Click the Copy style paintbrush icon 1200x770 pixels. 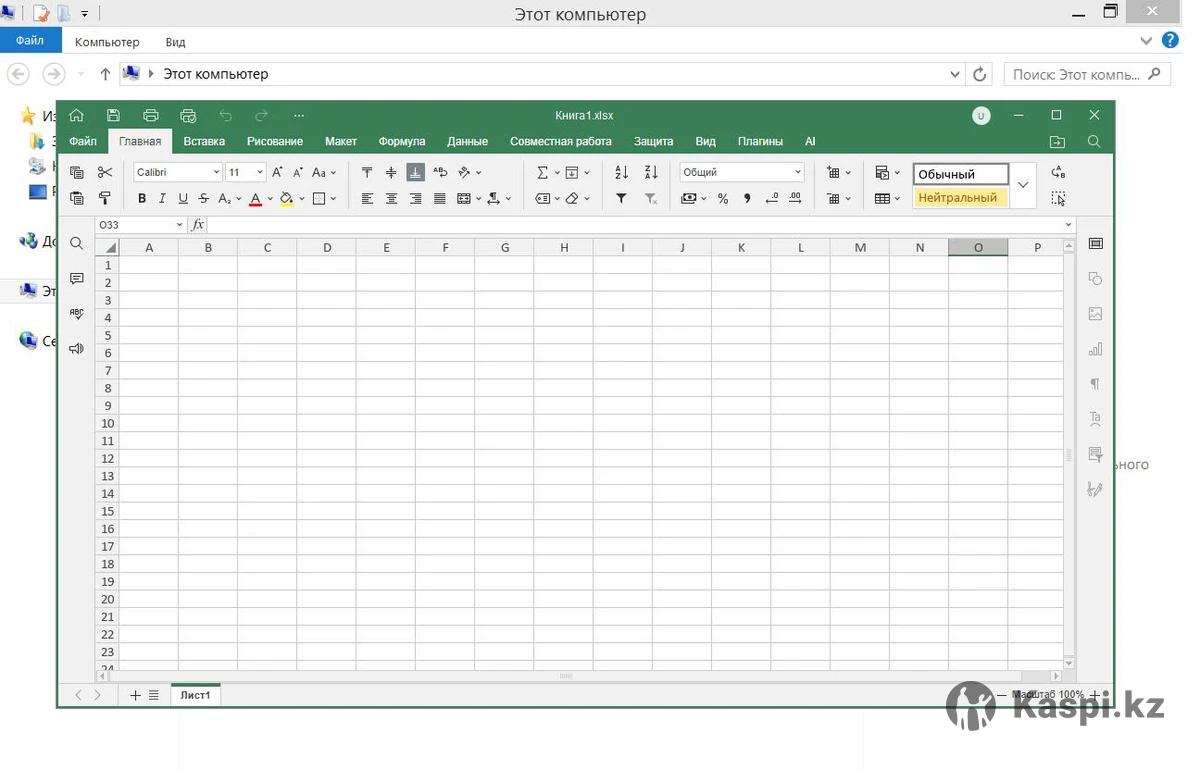(x=104, y=198)
